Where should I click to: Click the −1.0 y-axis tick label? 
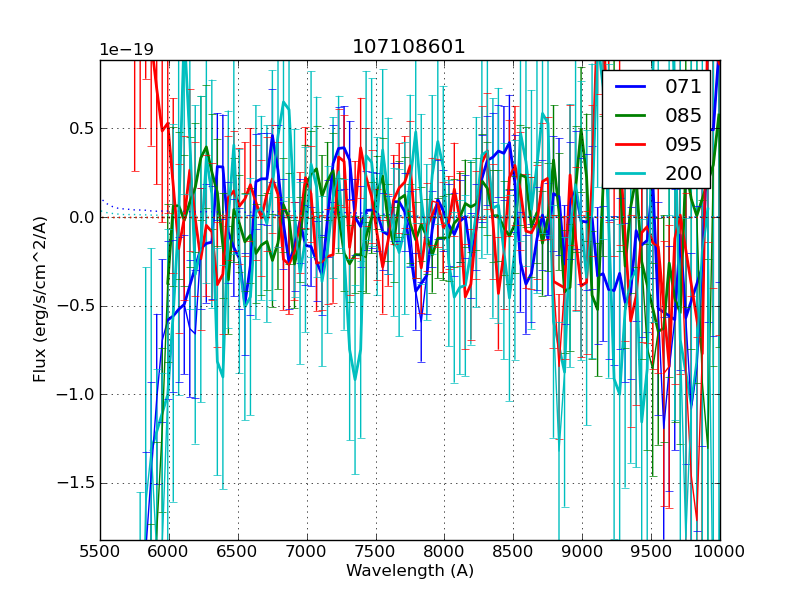click(x=76, y=394)
